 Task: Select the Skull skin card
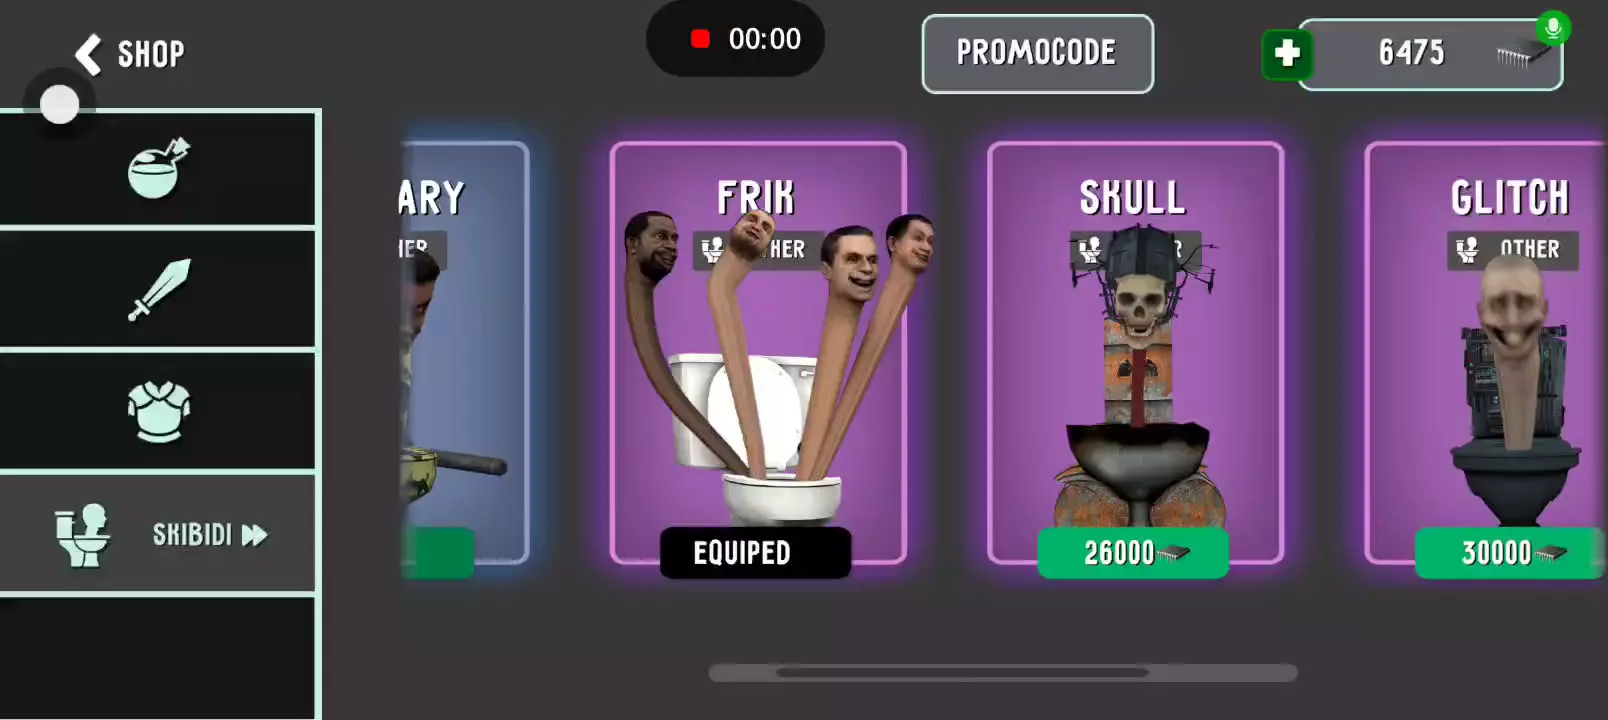point(1135,352)
